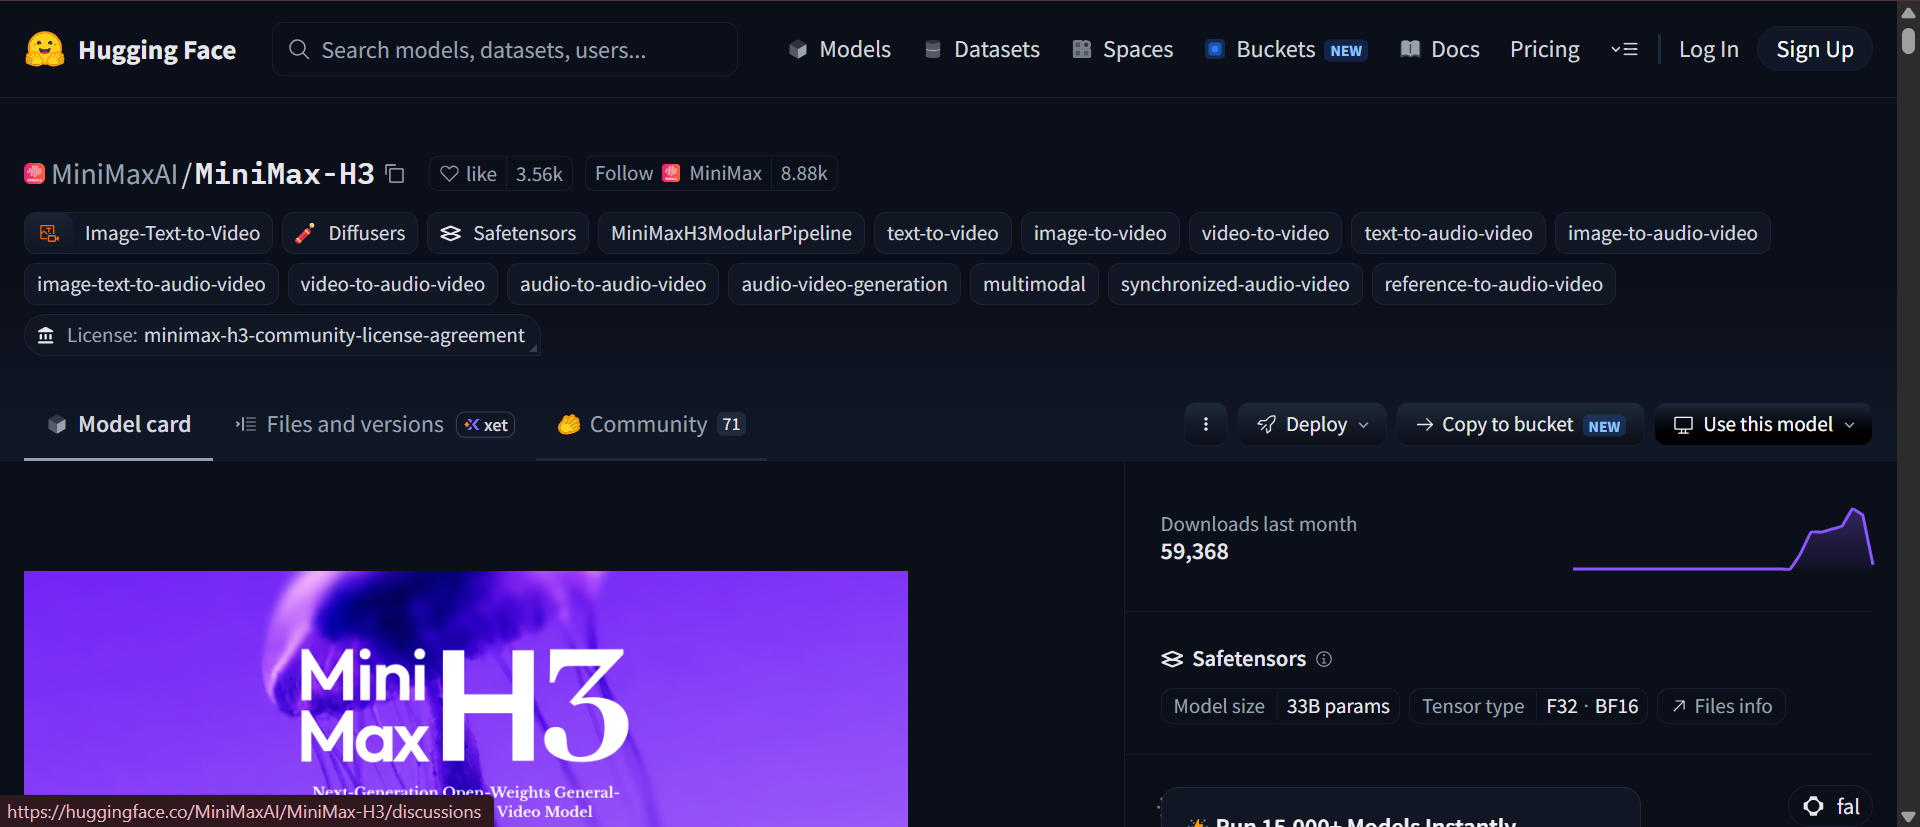Open the Datasets page

982,49
